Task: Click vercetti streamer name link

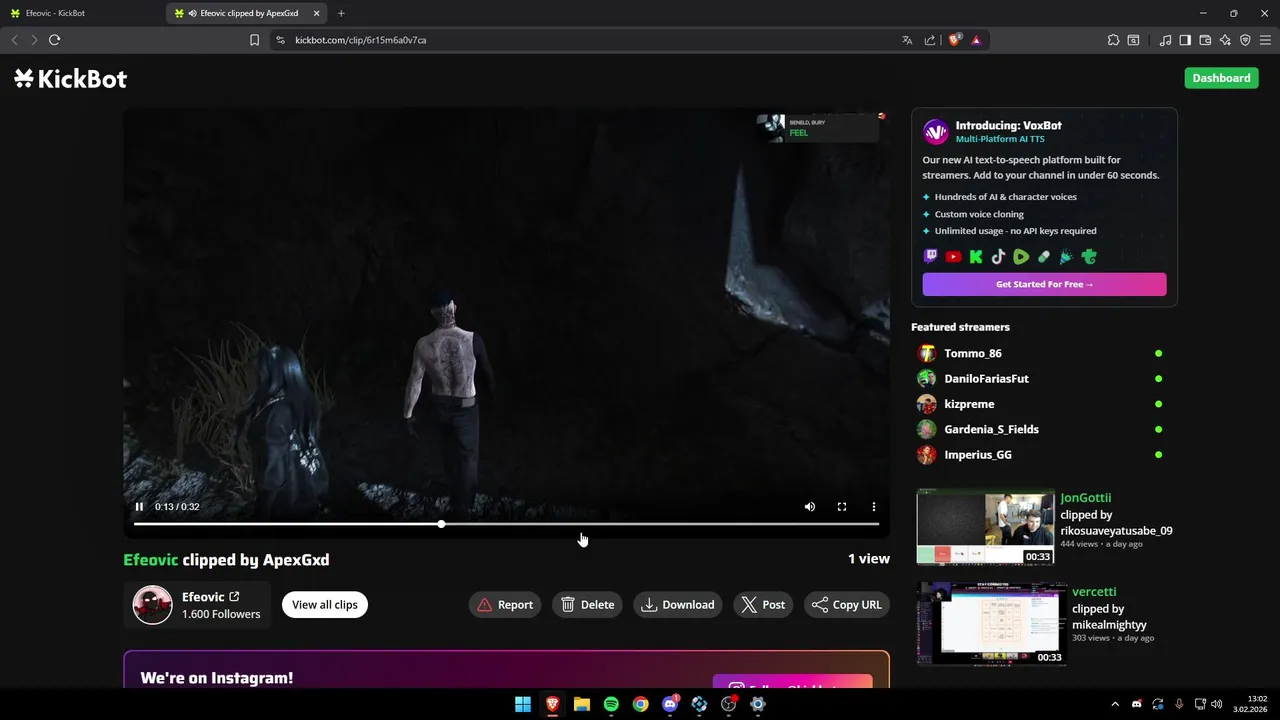Action: click(x=1094, y=592)
